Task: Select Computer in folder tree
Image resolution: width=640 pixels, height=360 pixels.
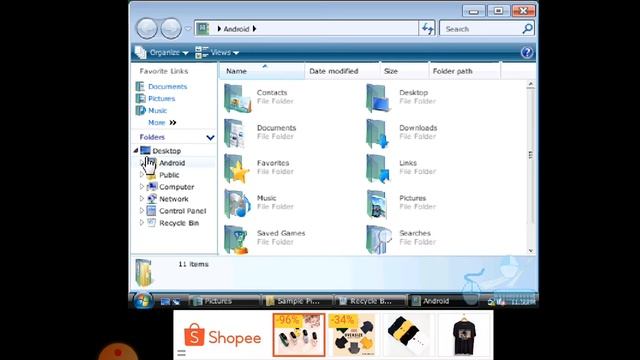Action: point(176,187)
